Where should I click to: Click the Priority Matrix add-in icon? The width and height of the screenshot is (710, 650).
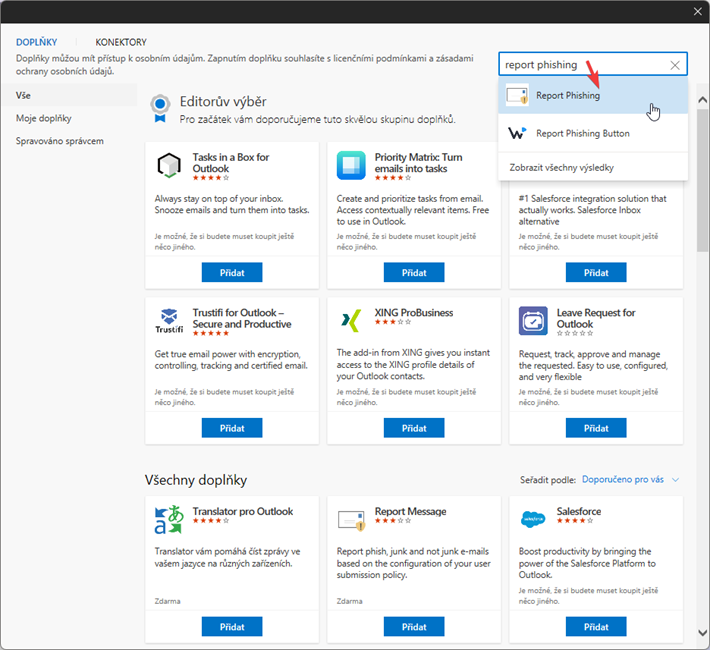coord(351,166)
